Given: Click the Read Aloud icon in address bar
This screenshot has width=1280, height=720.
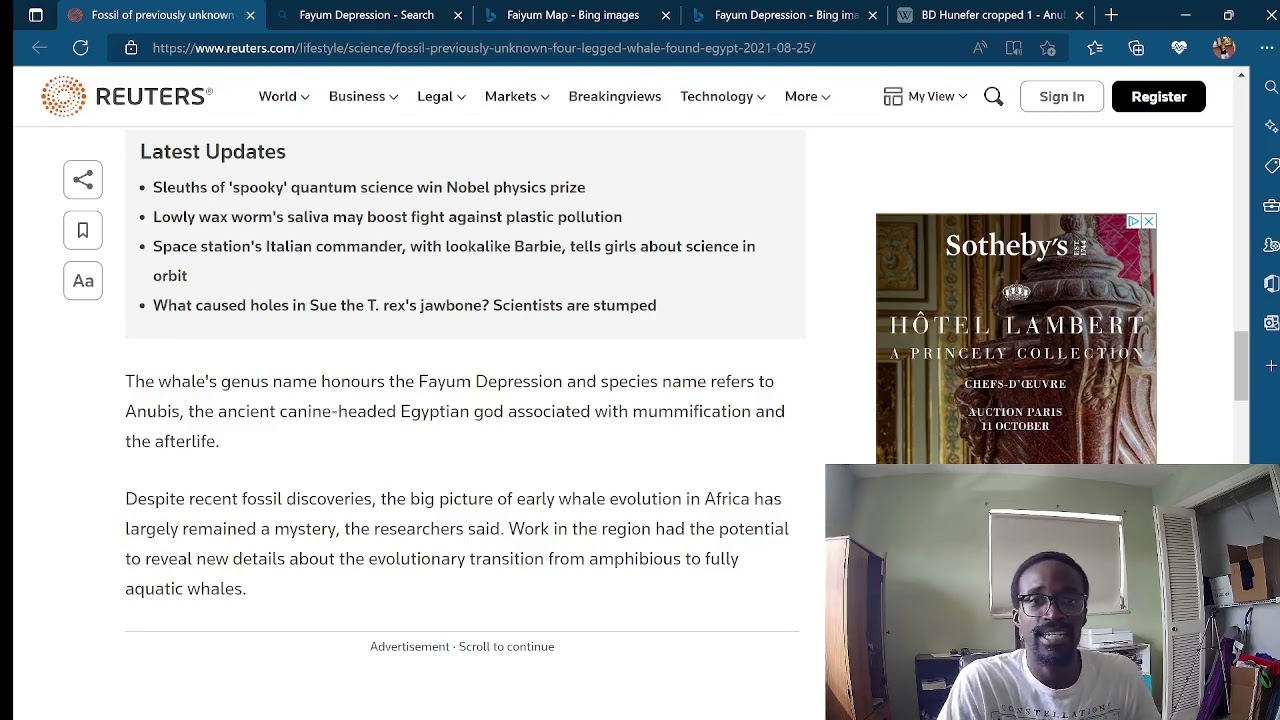Looking at the screenshot, I should [x=980, y=48].
